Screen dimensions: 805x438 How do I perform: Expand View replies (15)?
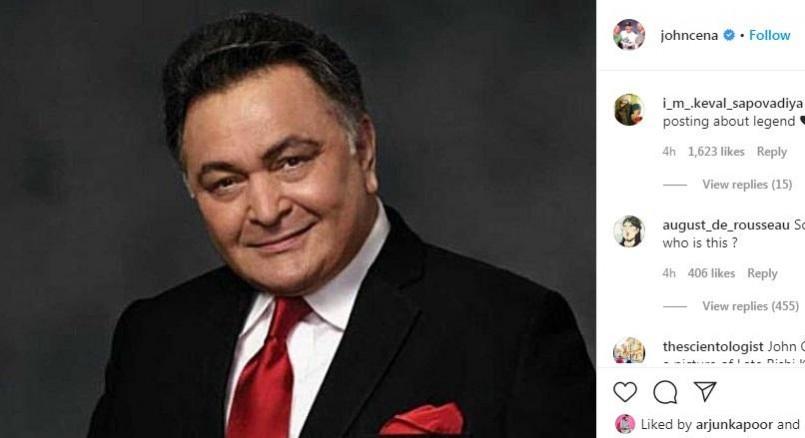pos(747,184)
